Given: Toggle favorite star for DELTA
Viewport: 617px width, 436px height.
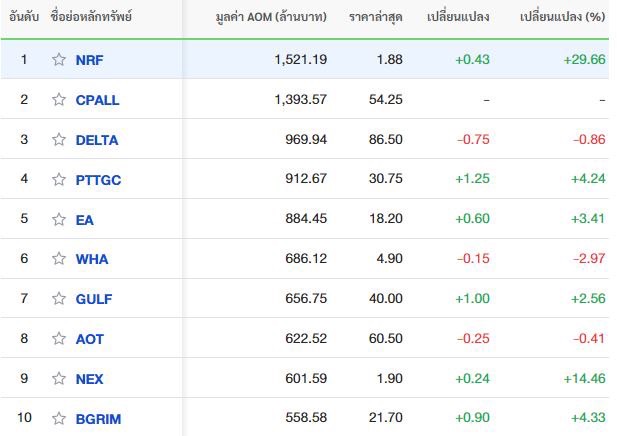Looking at the screenshot, I should [x=59, y=139].
